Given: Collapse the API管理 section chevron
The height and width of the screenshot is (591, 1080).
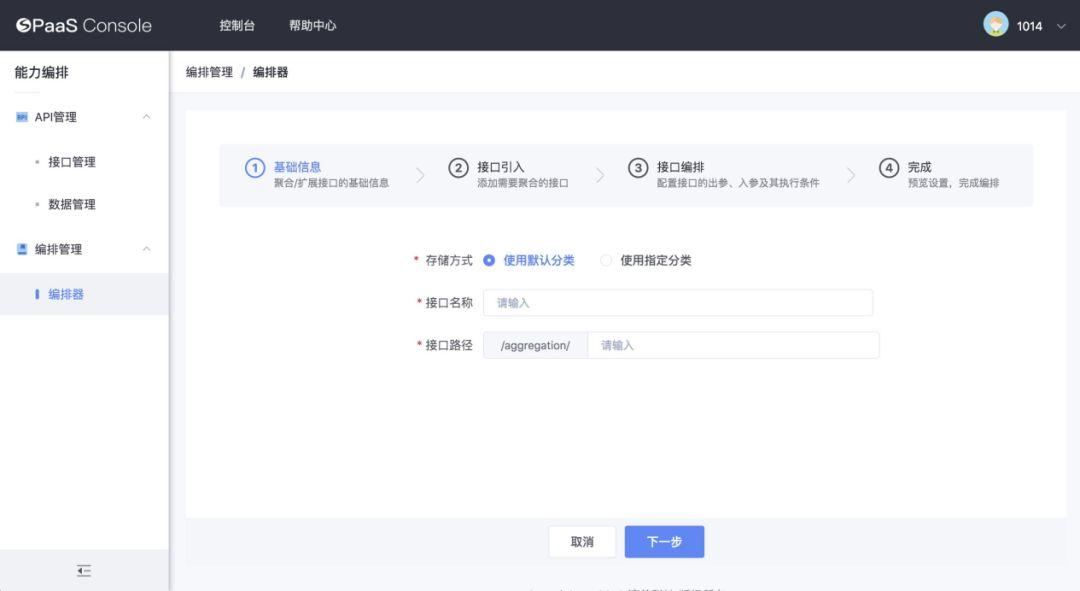Looking at the screenshot, I should (x=146, y=117).
